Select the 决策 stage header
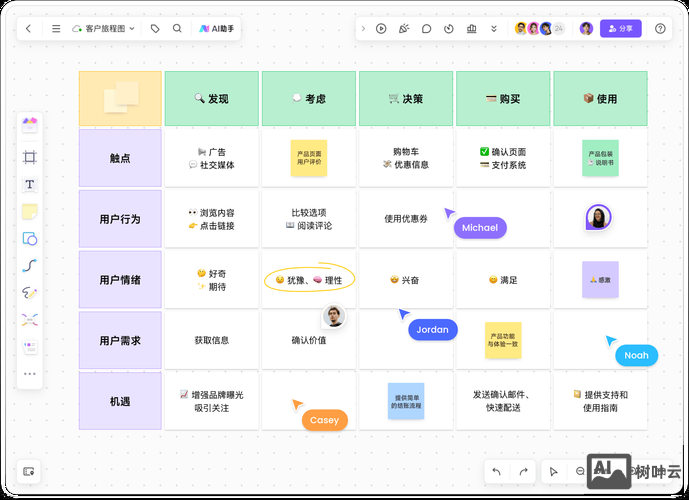689x500 pixels. 406,99
